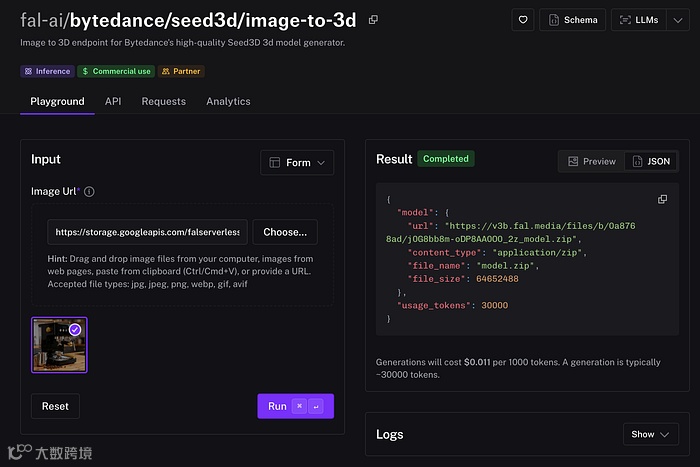Screen dimensions: 700x467
Task: Click the Inference badge
Action: point(47,71)
